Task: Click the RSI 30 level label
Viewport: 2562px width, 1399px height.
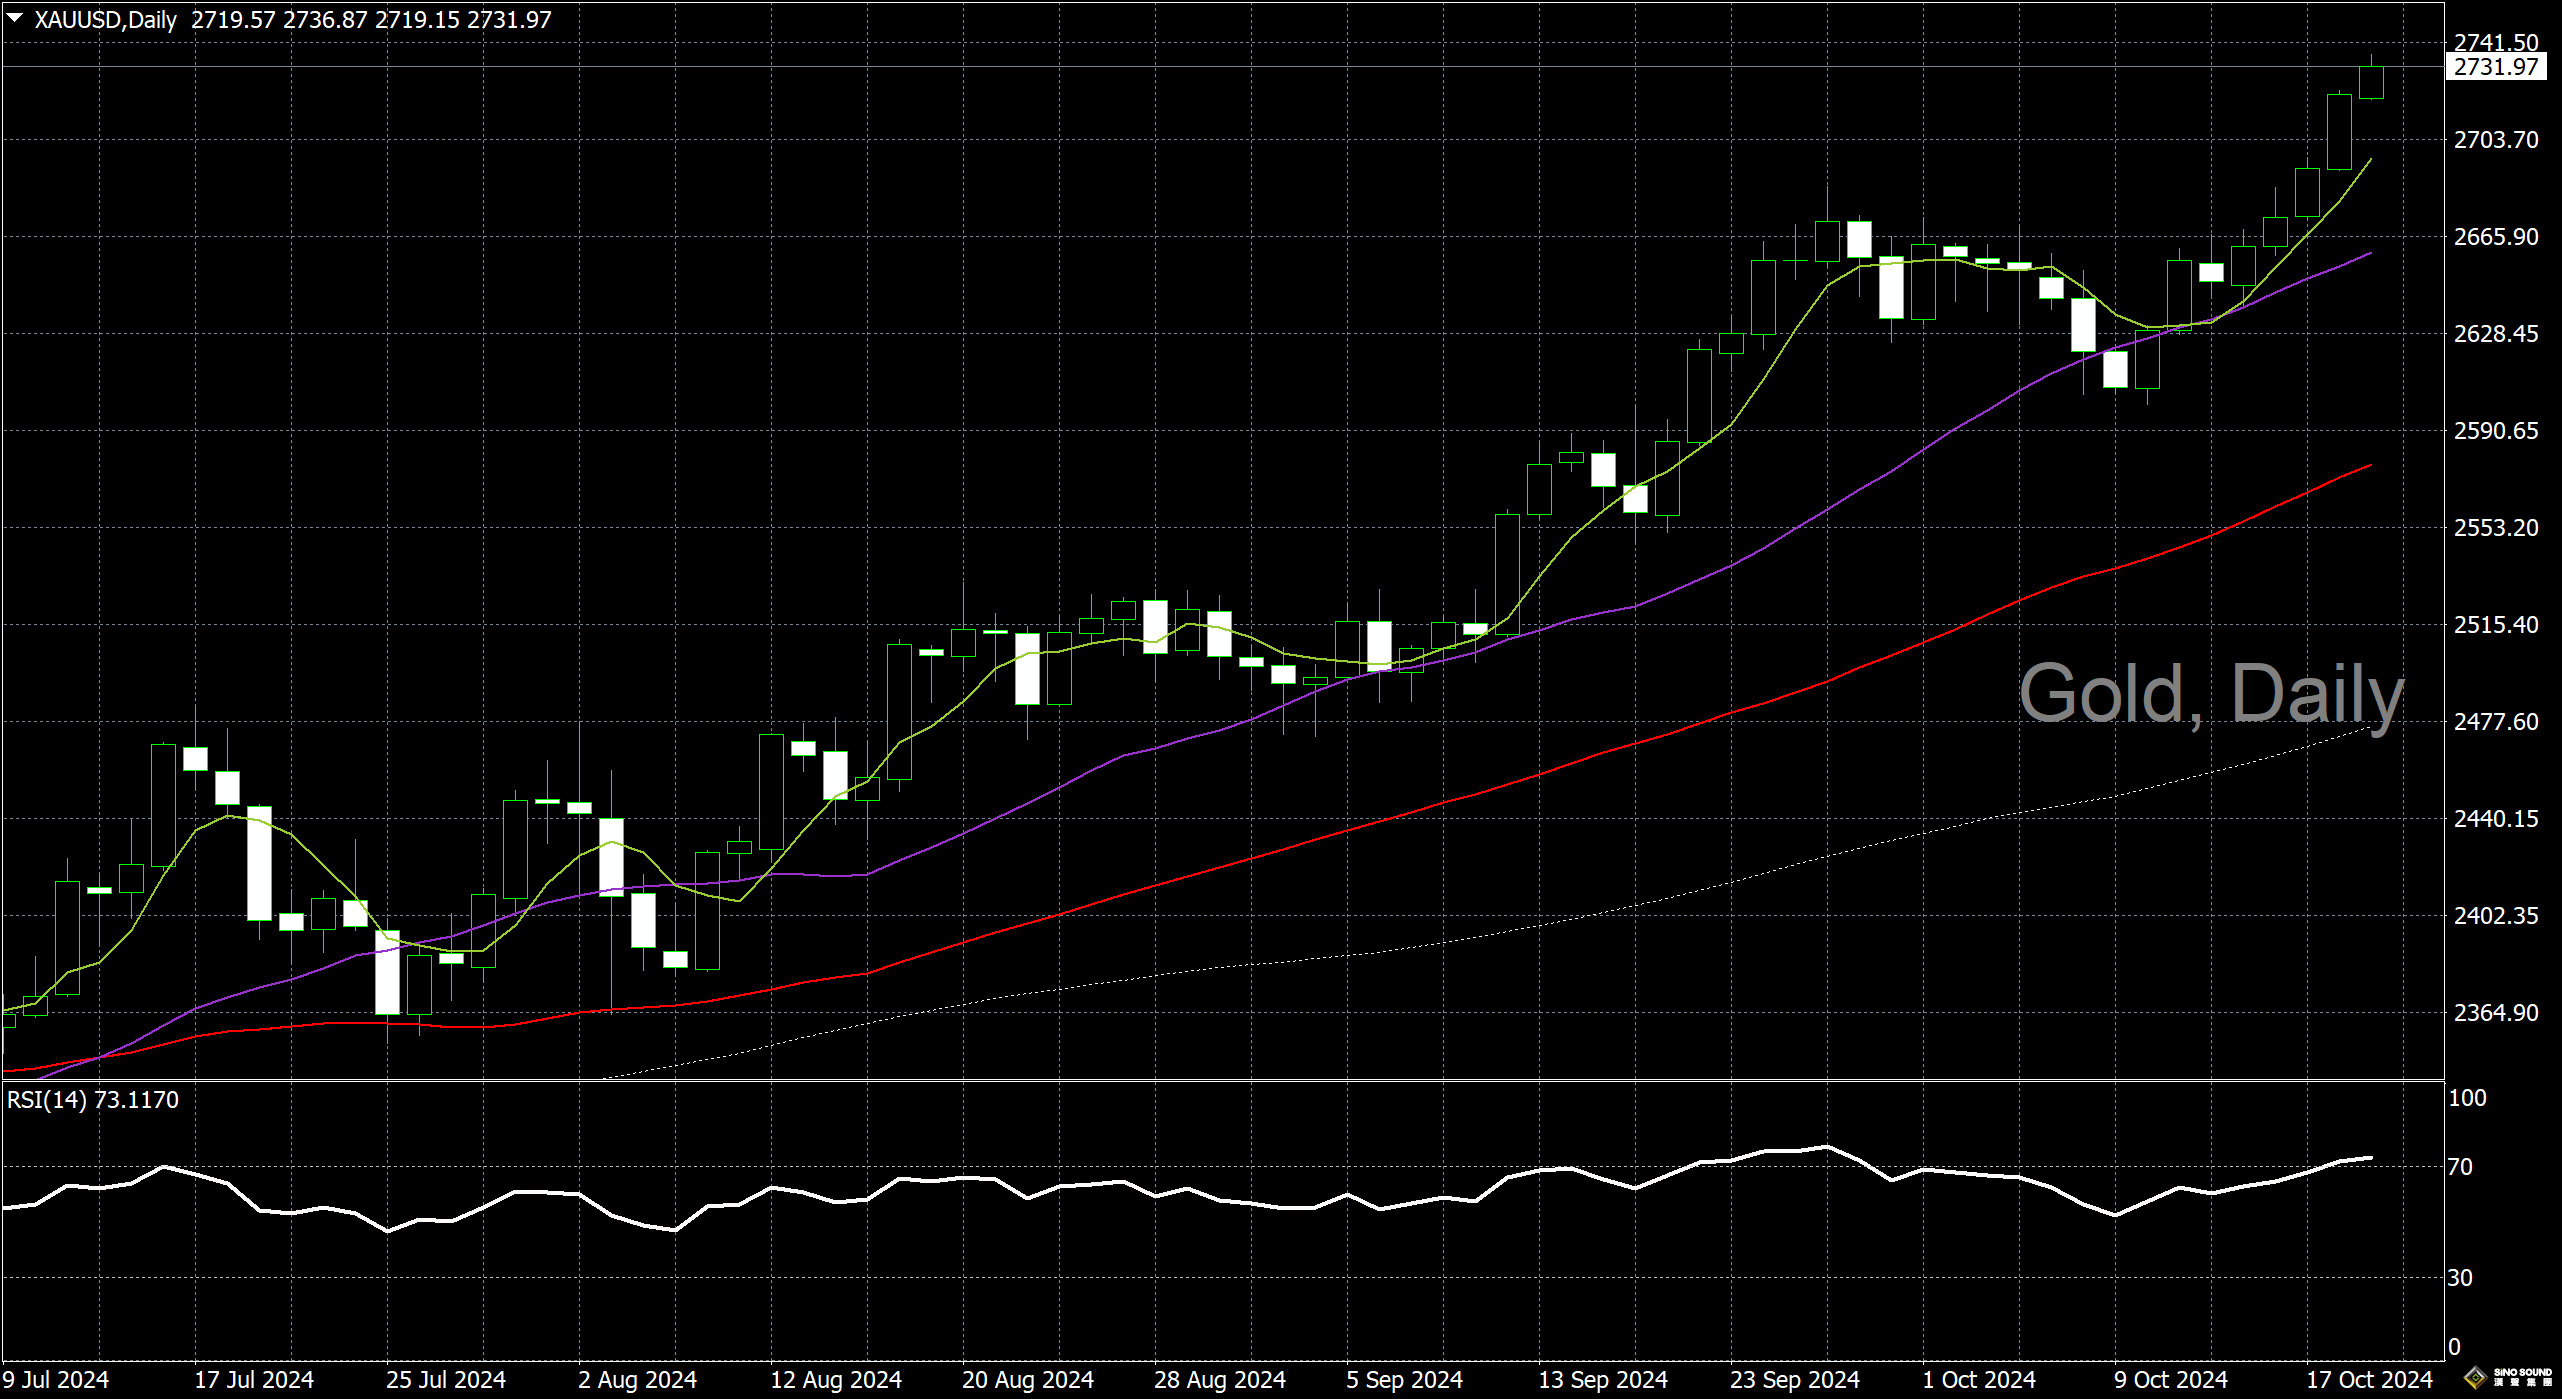Action: tap(2460, 1278)
